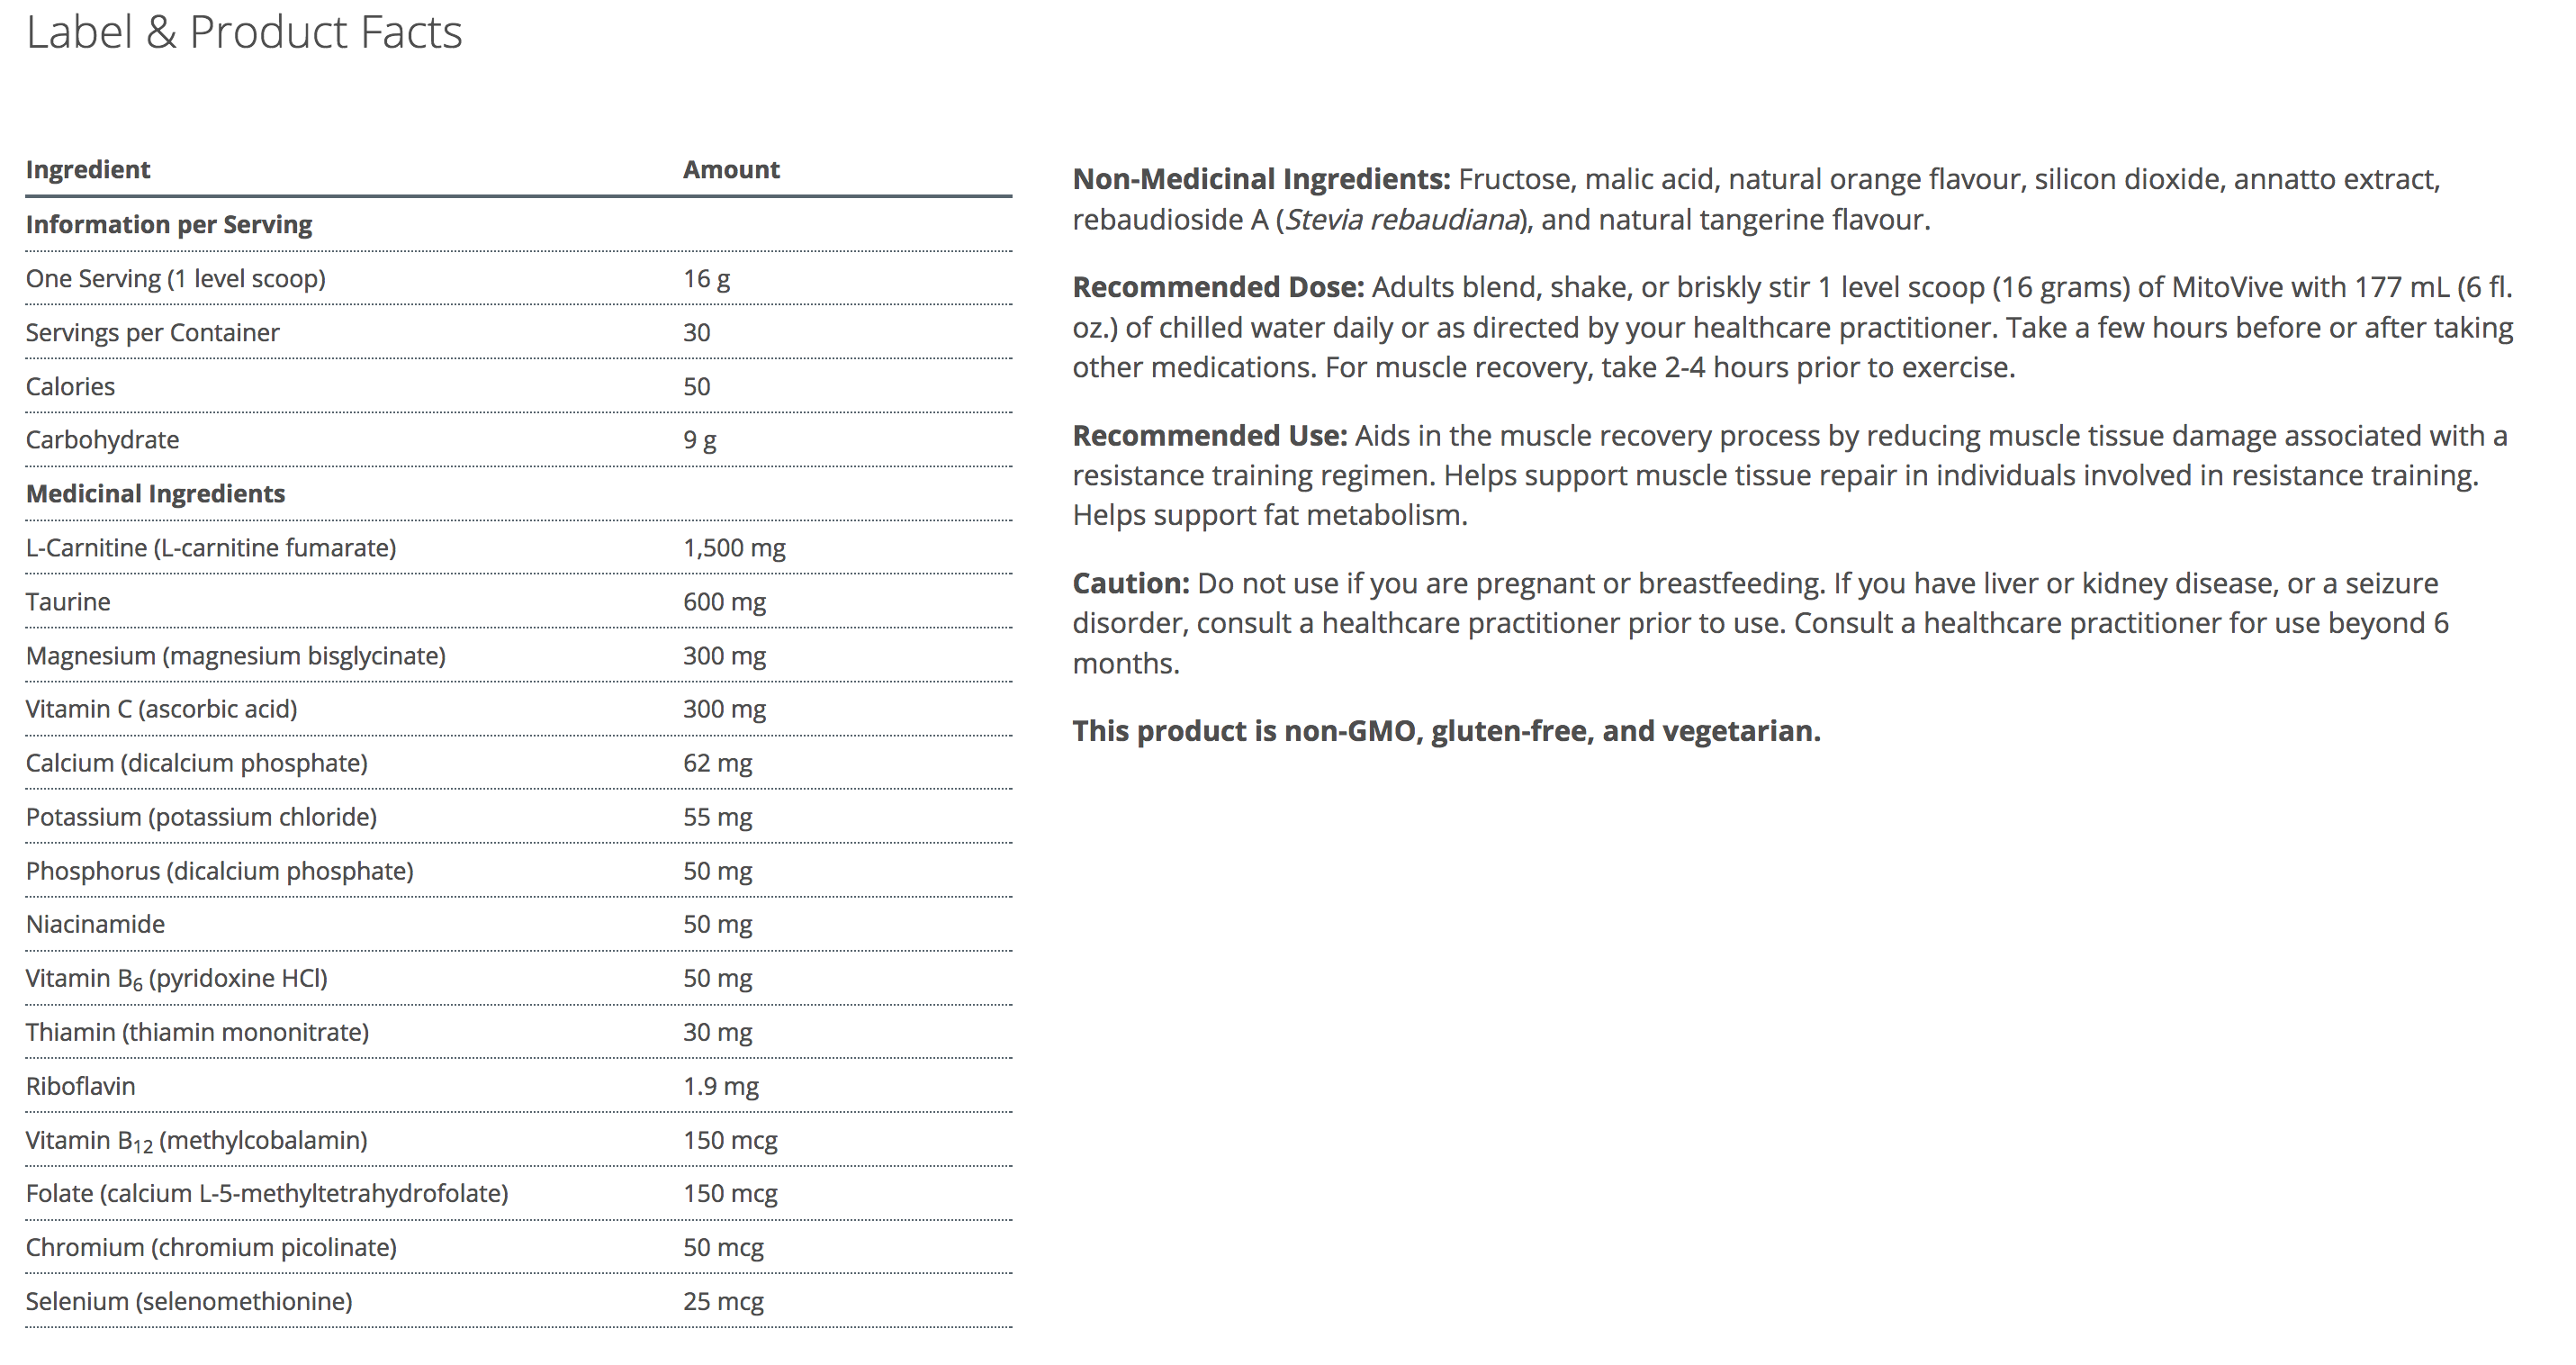Click the L-Carnitine ingredient name
The width and height of the screenshot is (2576, 1365).
point(211,548)
